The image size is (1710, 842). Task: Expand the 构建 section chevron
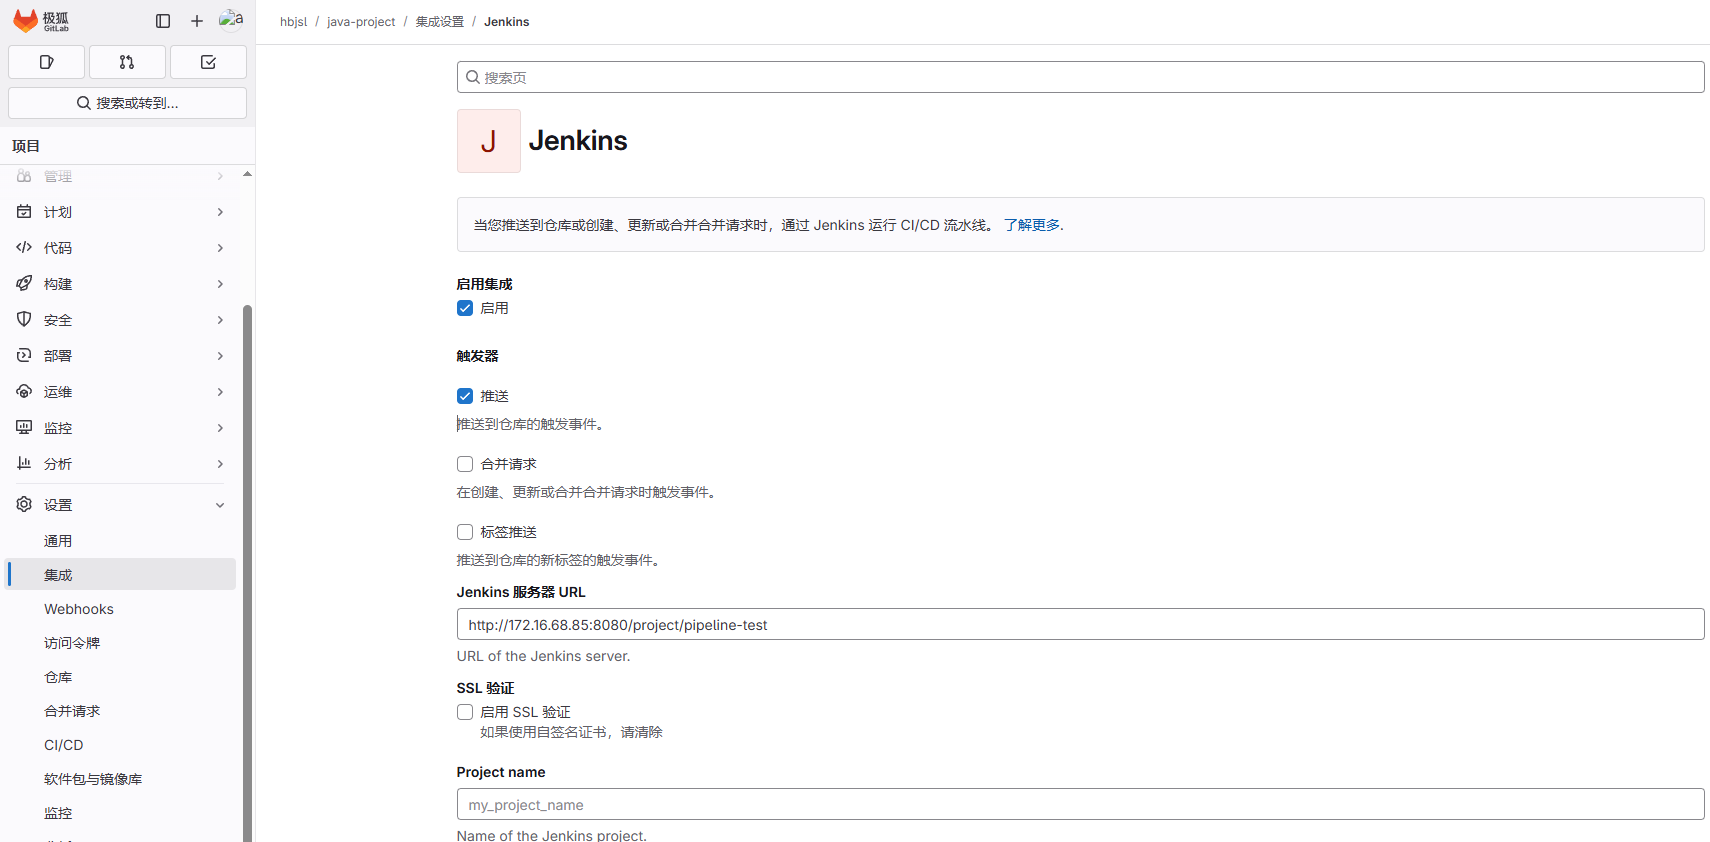tap(220, 284)
